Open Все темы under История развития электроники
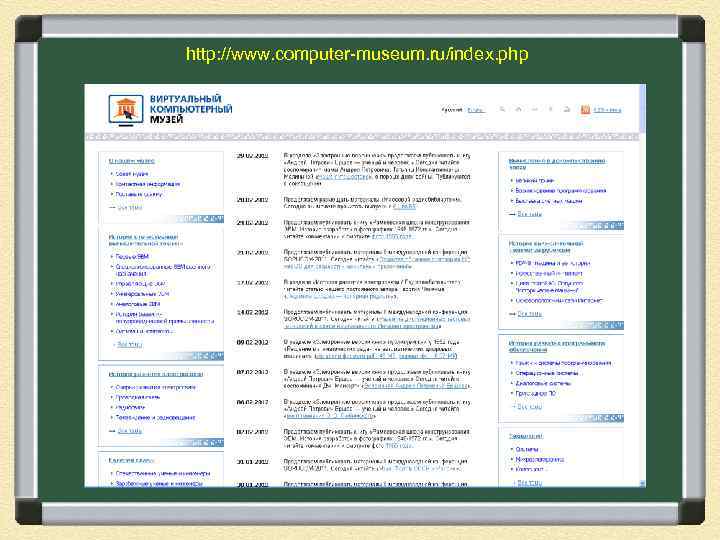 click(x=129, y=431)
